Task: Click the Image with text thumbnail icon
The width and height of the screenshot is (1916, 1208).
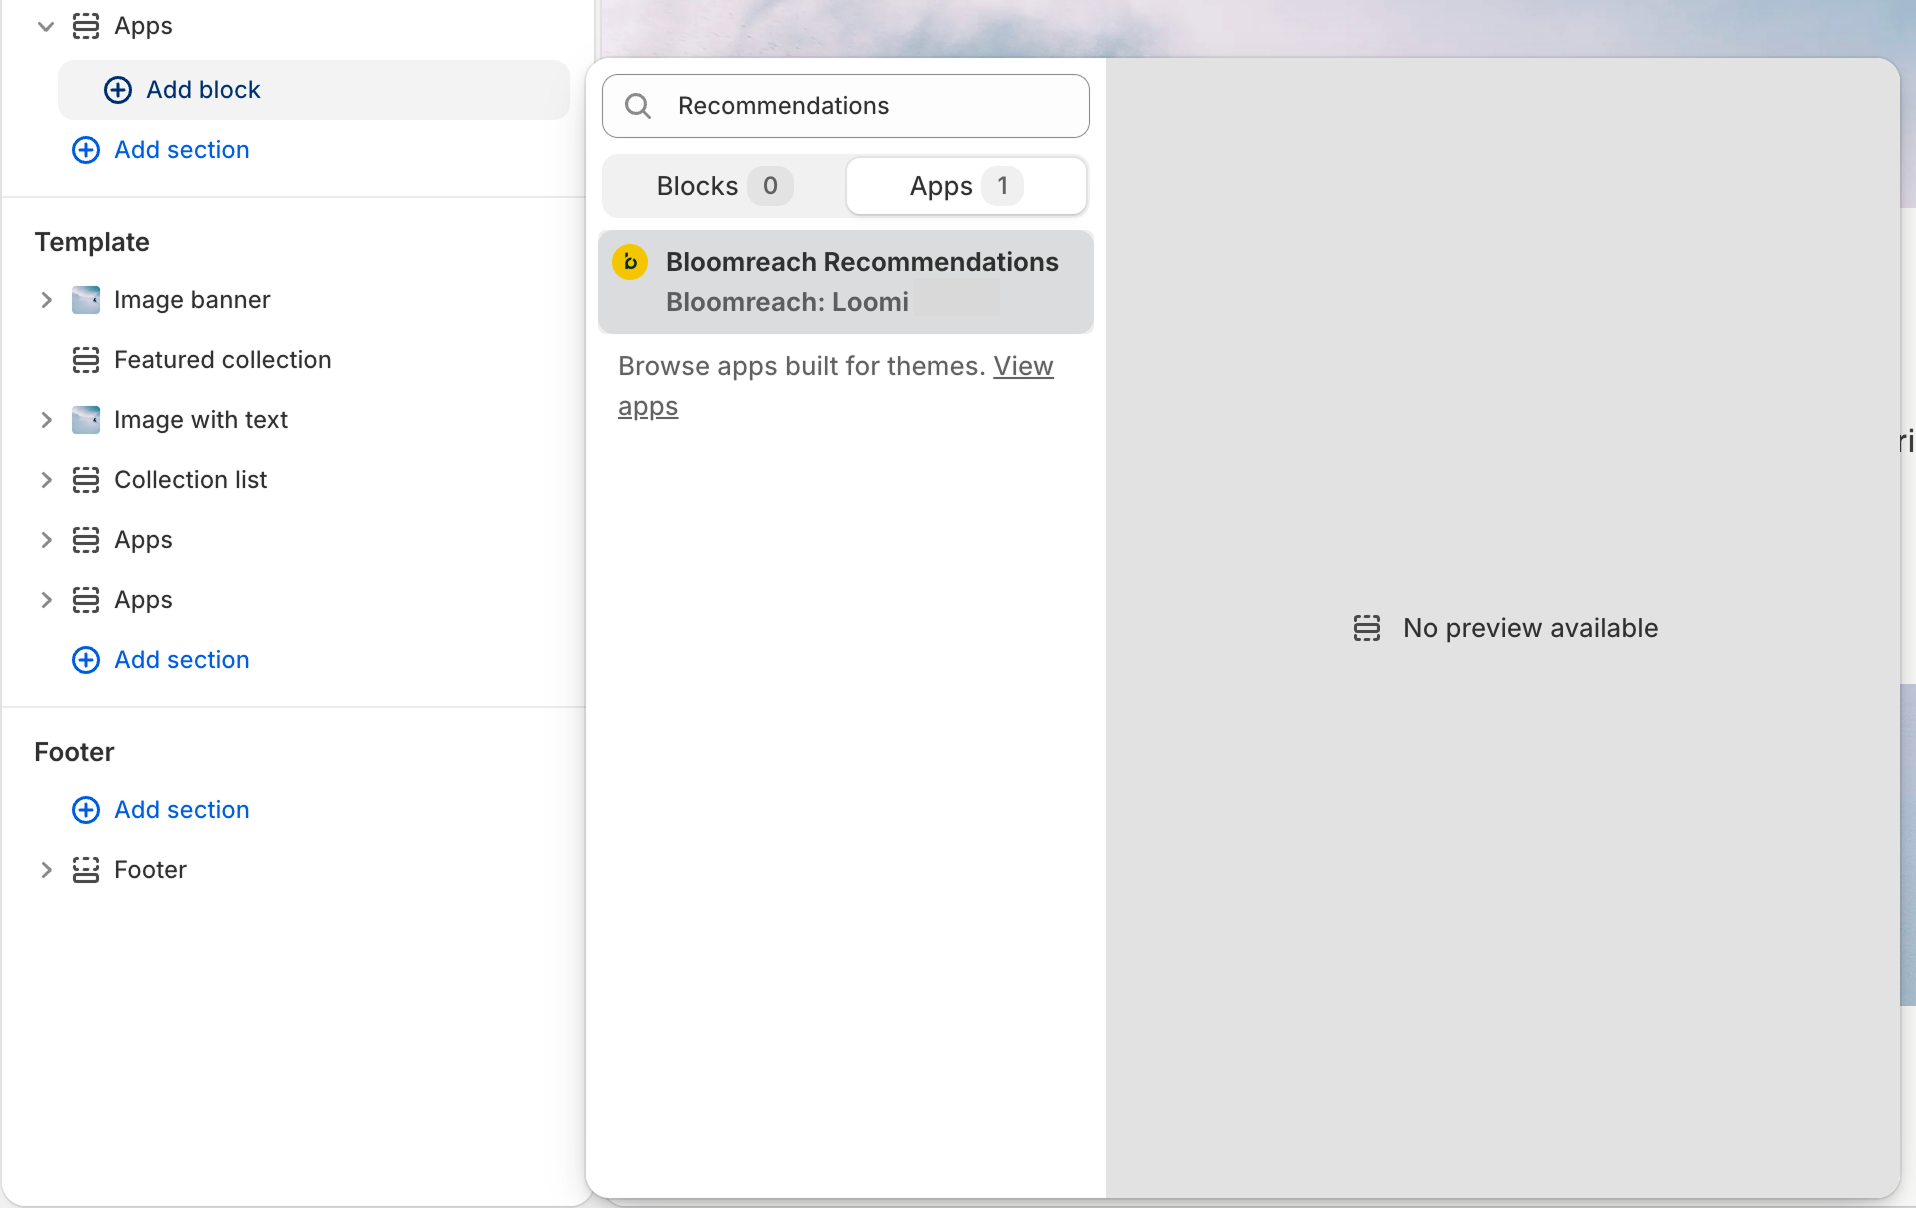Action: (x=86, y=420)
